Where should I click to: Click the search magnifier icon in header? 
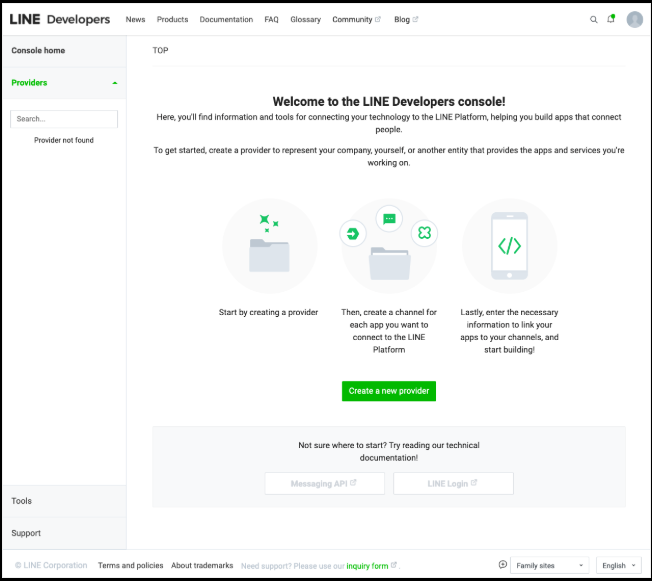(594, 19)
